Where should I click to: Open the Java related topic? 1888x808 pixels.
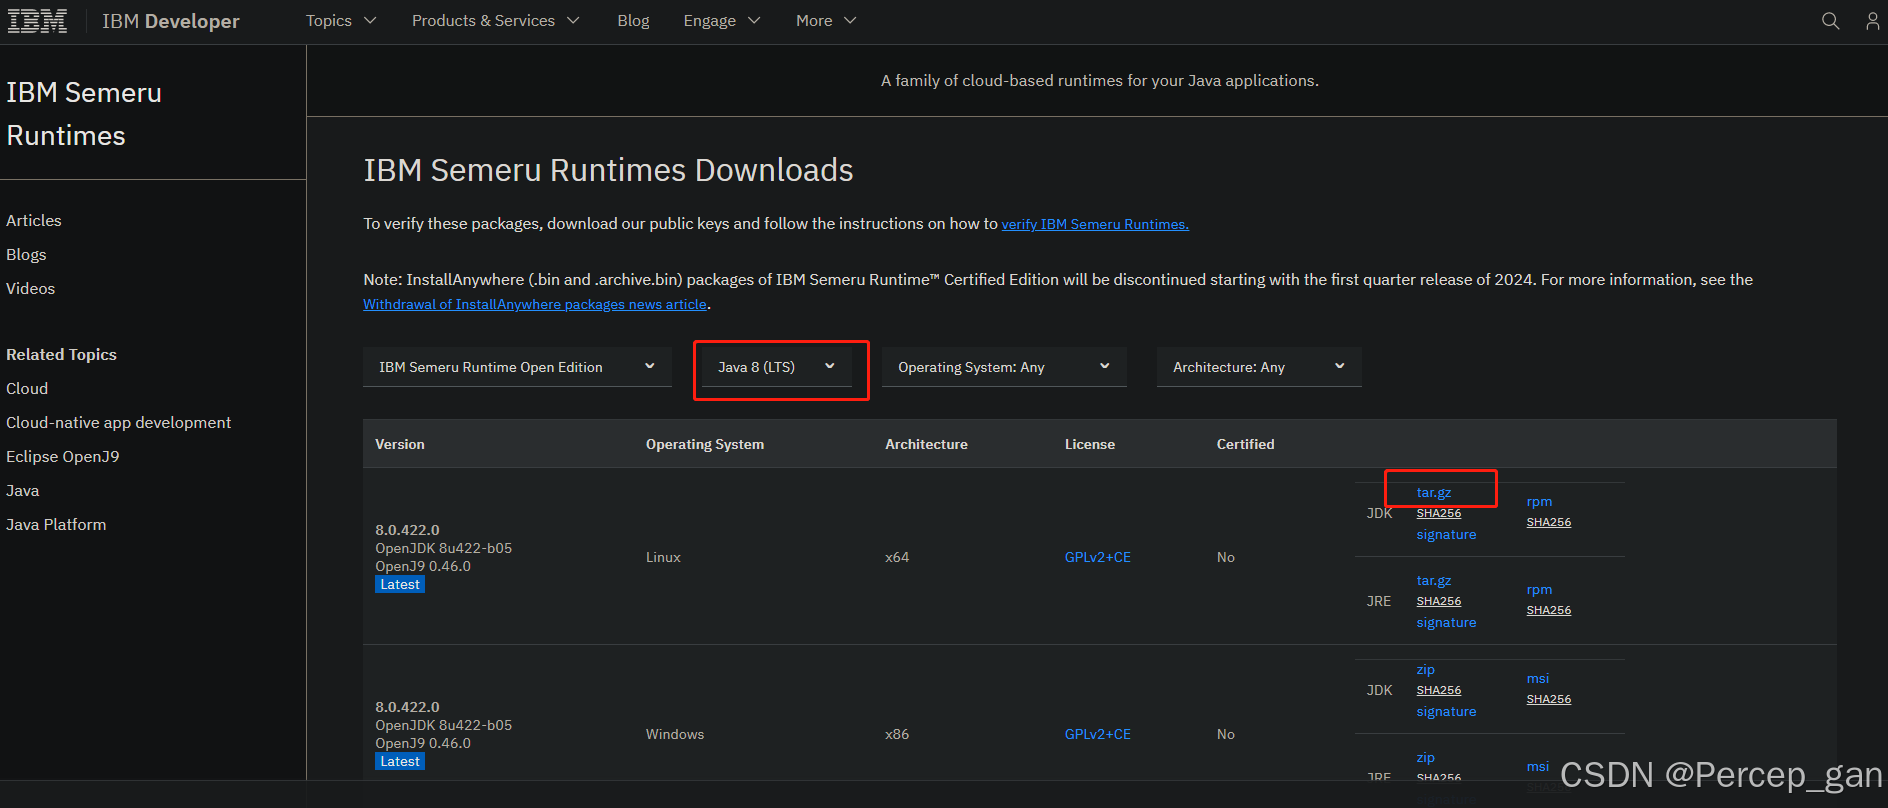tap(23, 490)
